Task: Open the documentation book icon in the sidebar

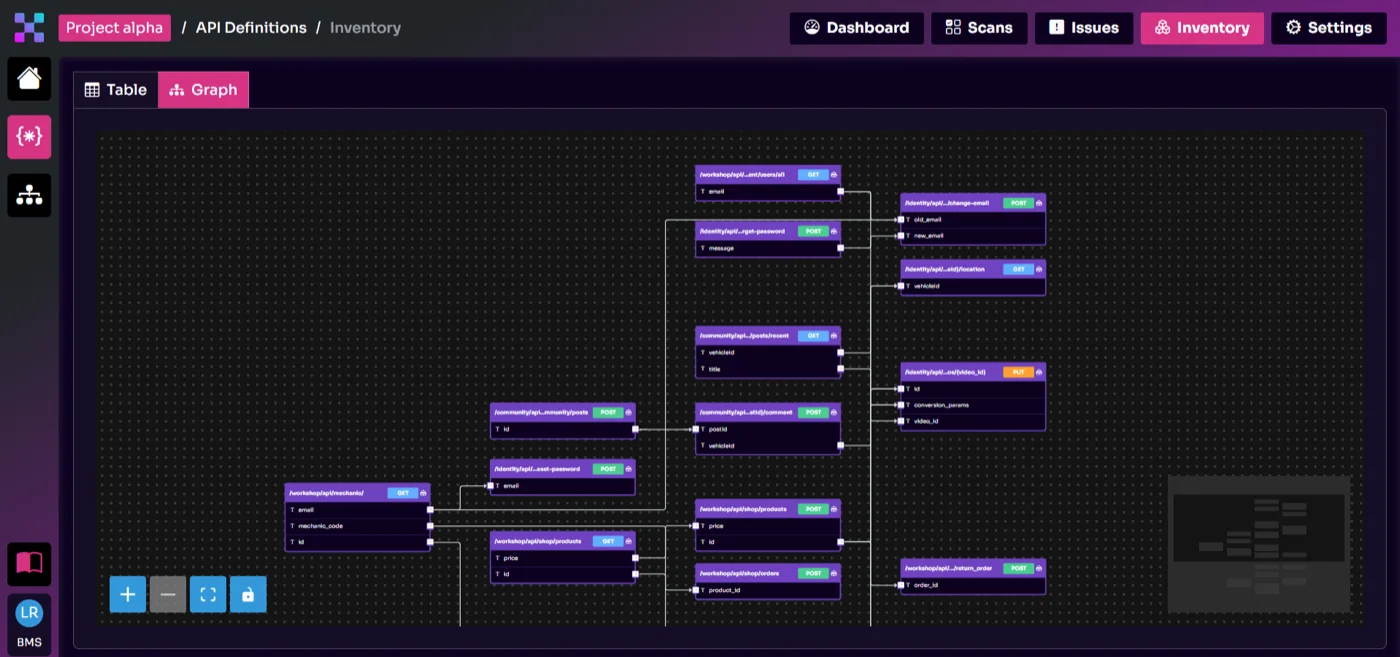Action: (x=29, y=564)
